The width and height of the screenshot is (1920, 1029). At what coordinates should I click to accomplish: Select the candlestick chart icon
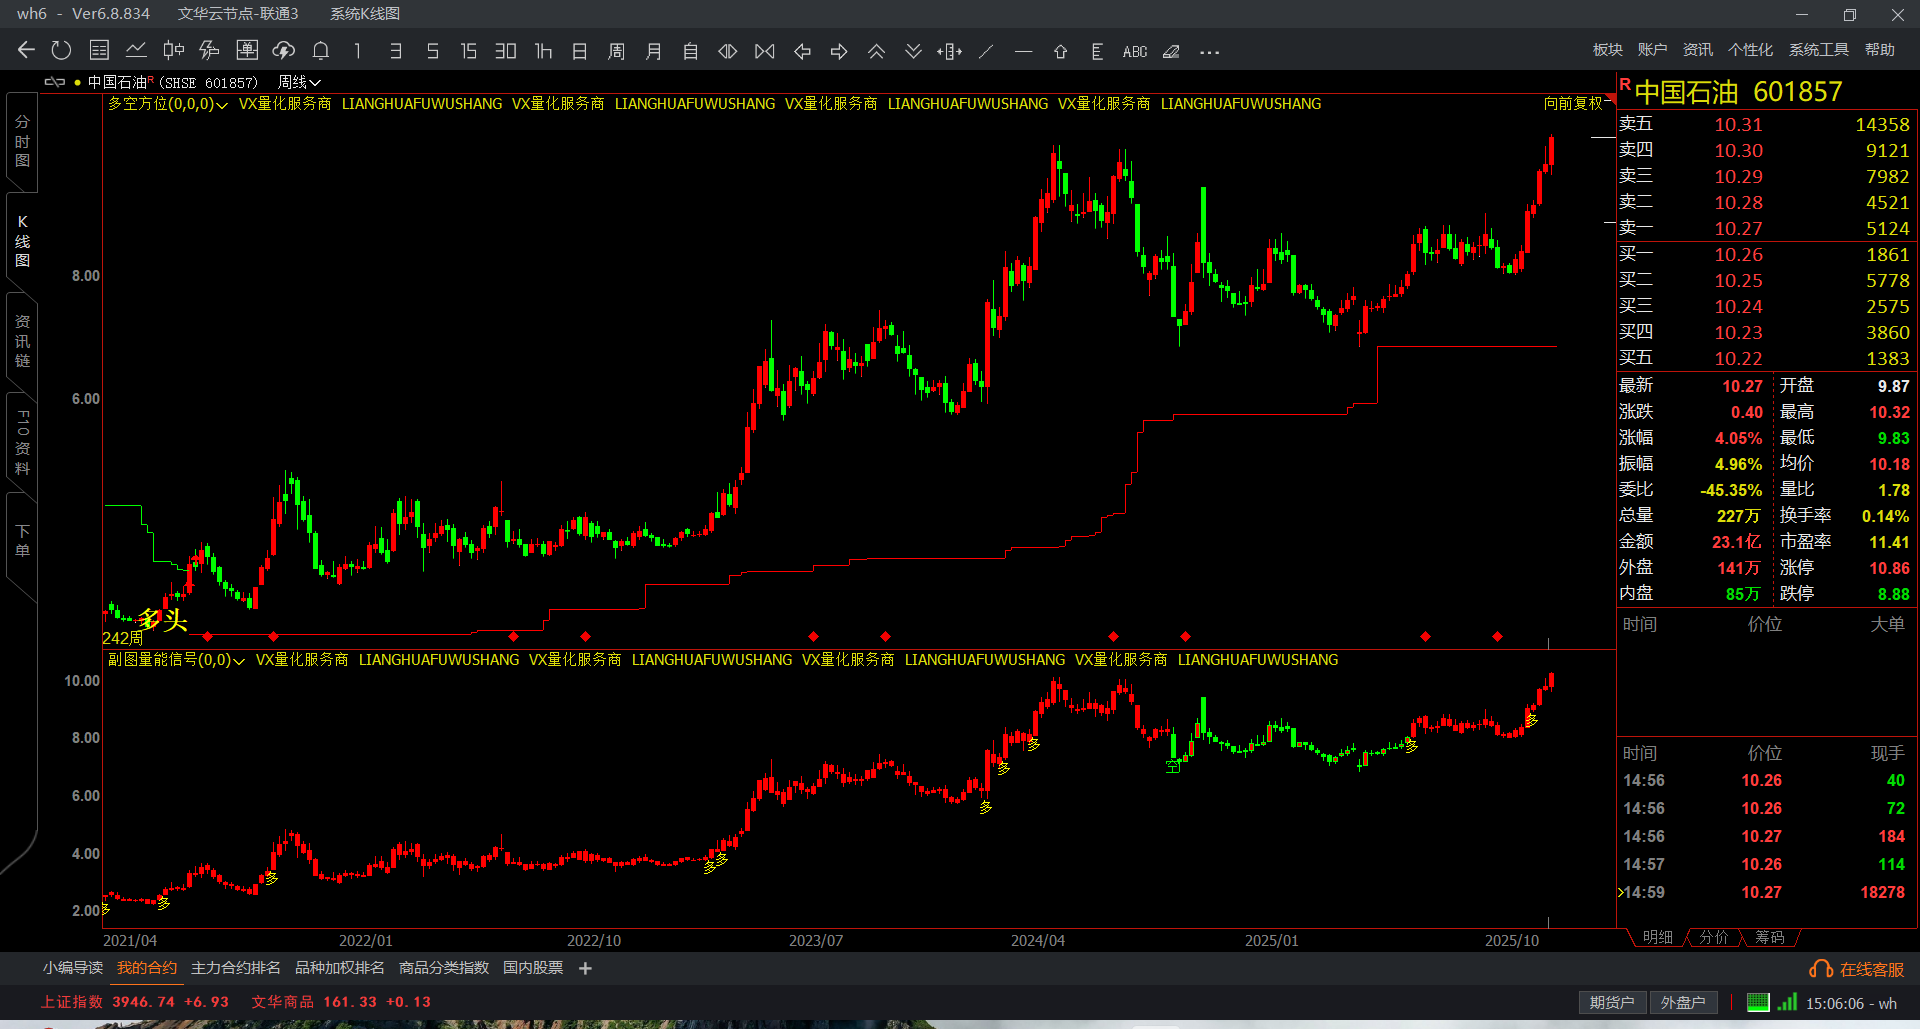(x=173, y=50)
